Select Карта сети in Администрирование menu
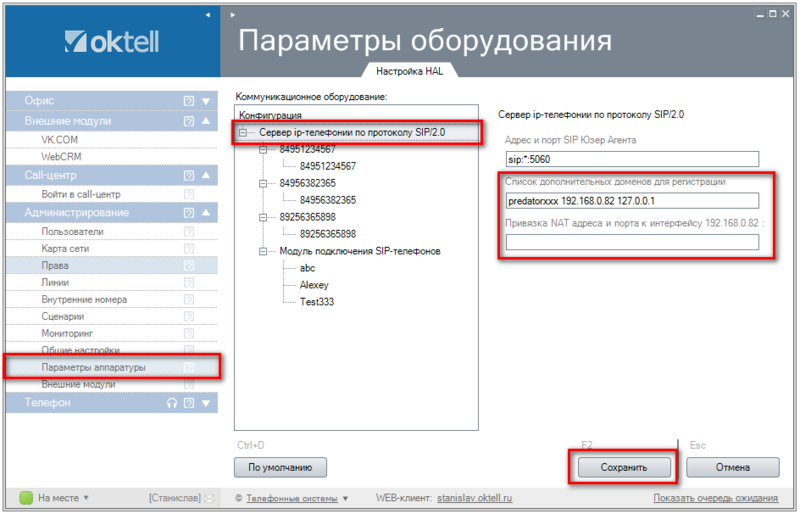Viewport: 800px width, 514px height. coord(68,248)
